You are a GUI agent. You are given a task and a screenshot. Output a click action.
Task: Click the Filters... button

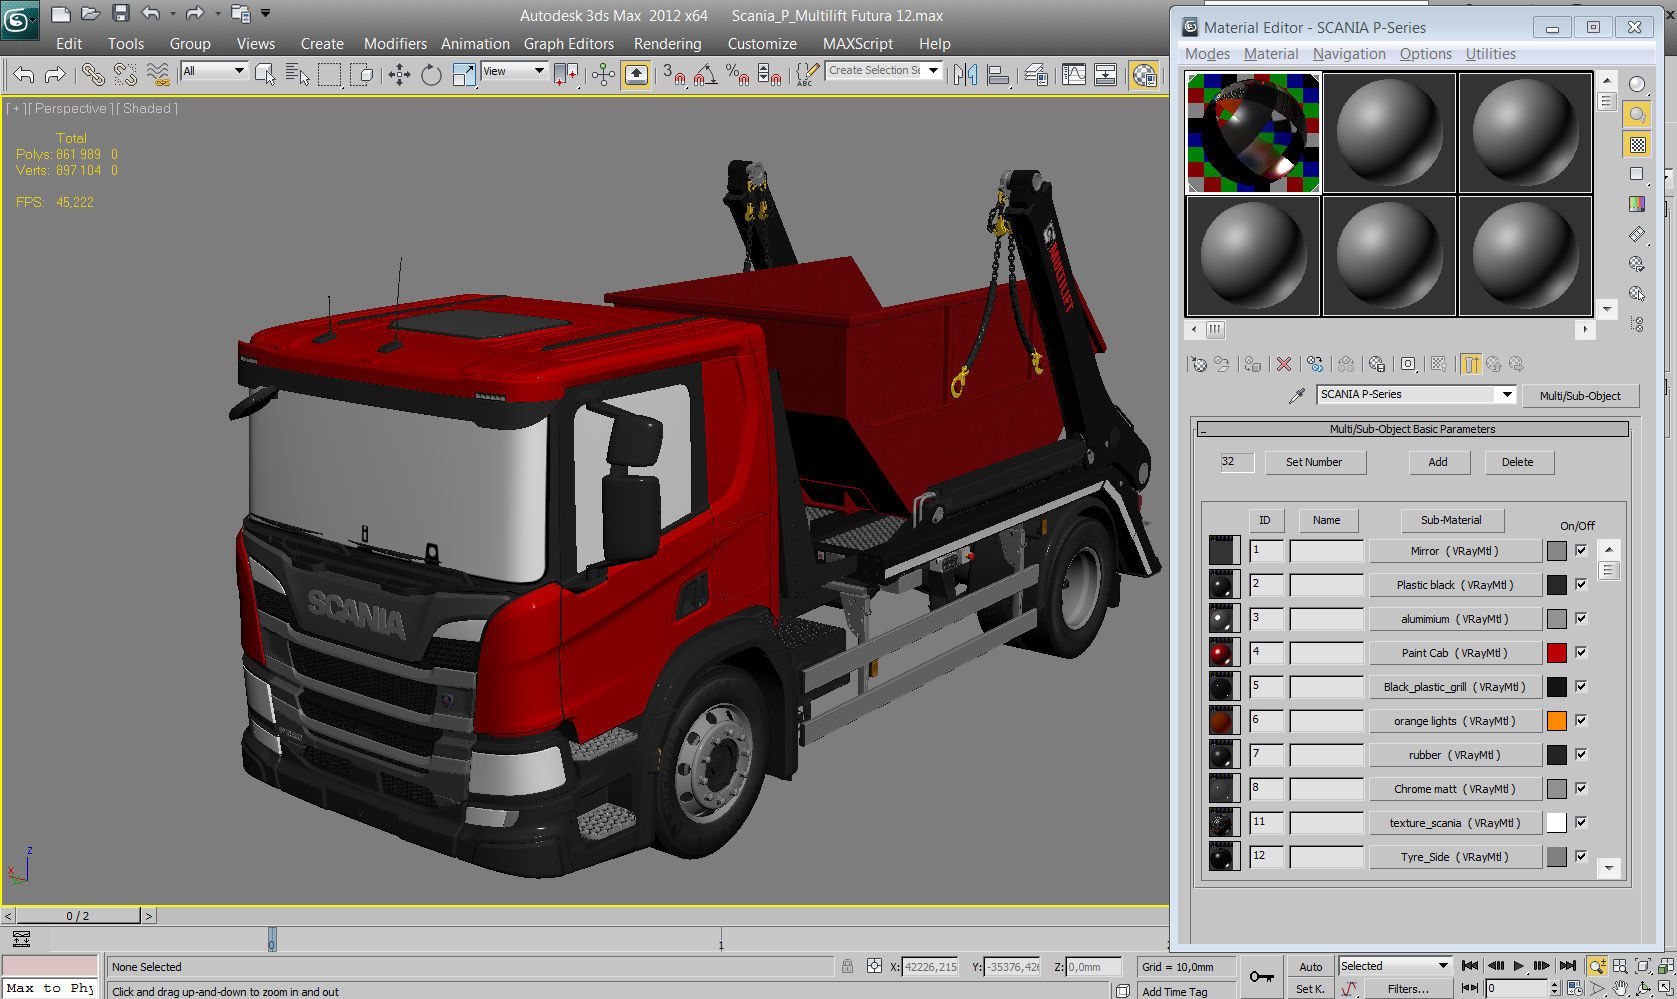1408,989
